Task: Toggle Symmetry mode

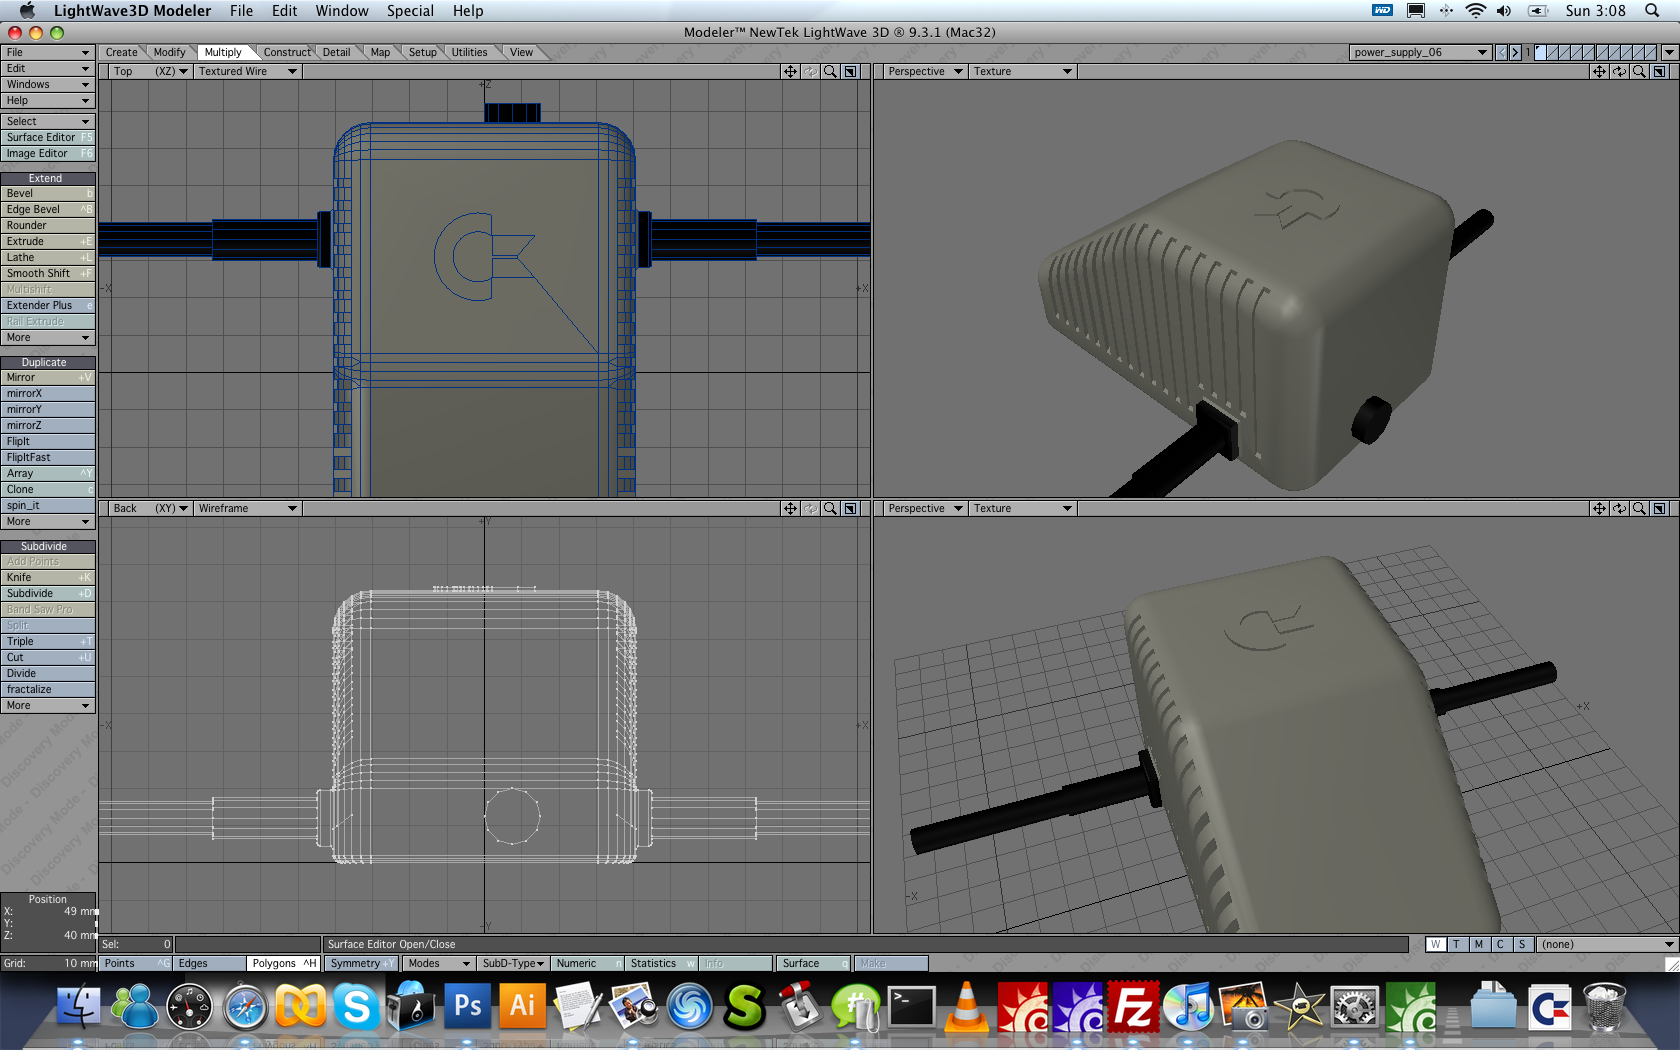Action: (361, 964)
